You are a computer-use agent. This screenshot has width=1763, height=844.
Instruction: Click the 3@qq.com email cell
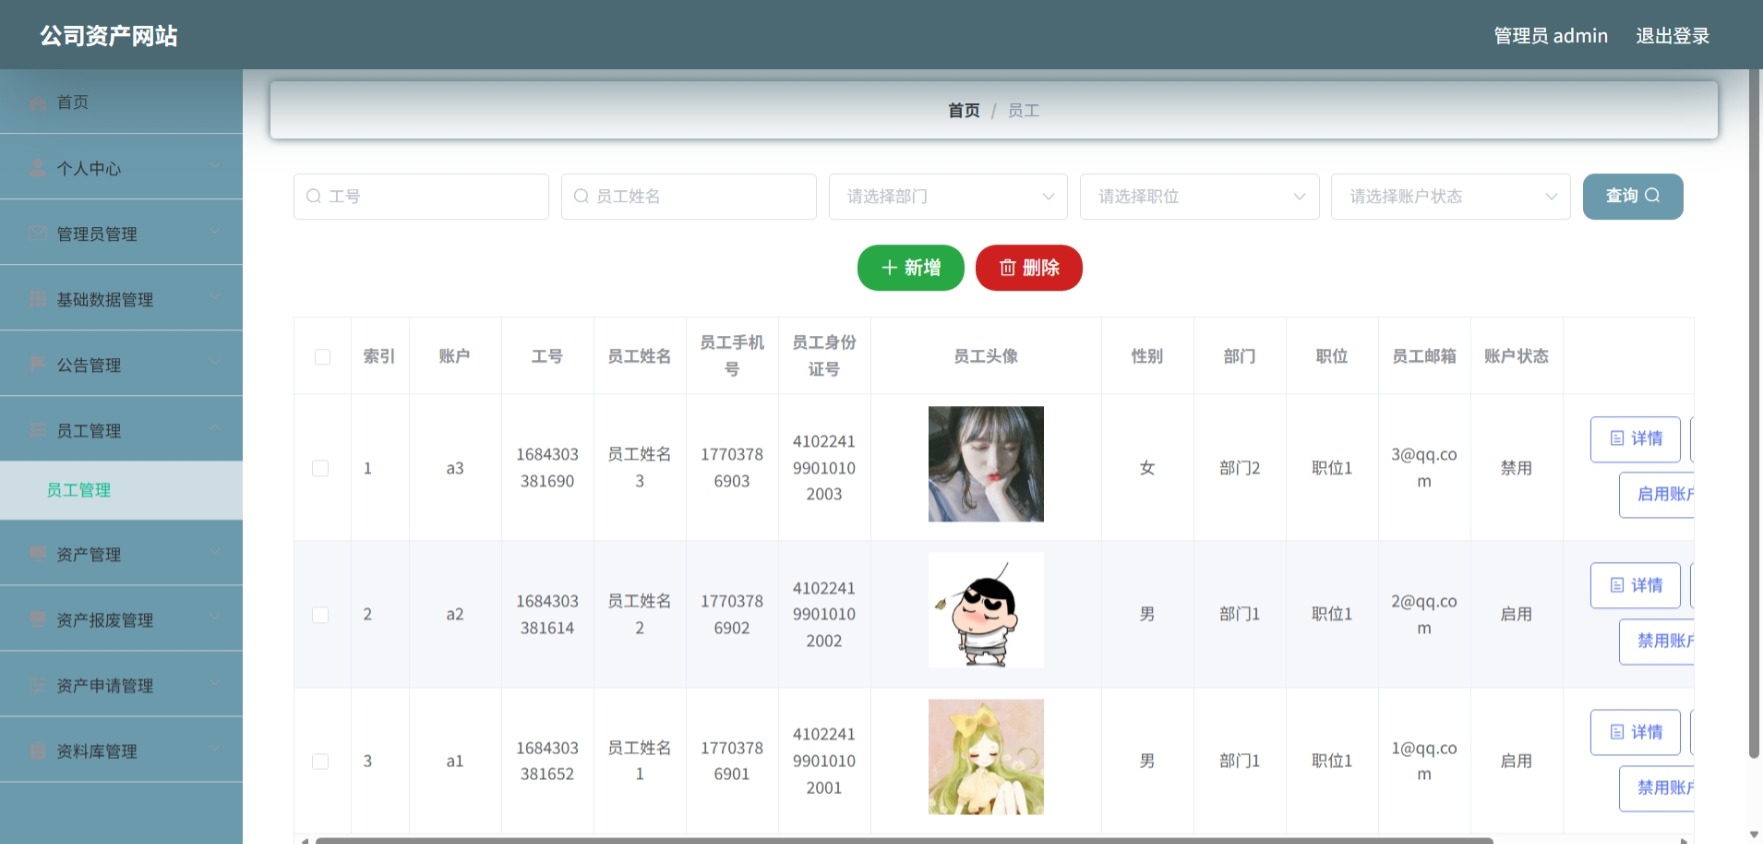[1424, 468]
